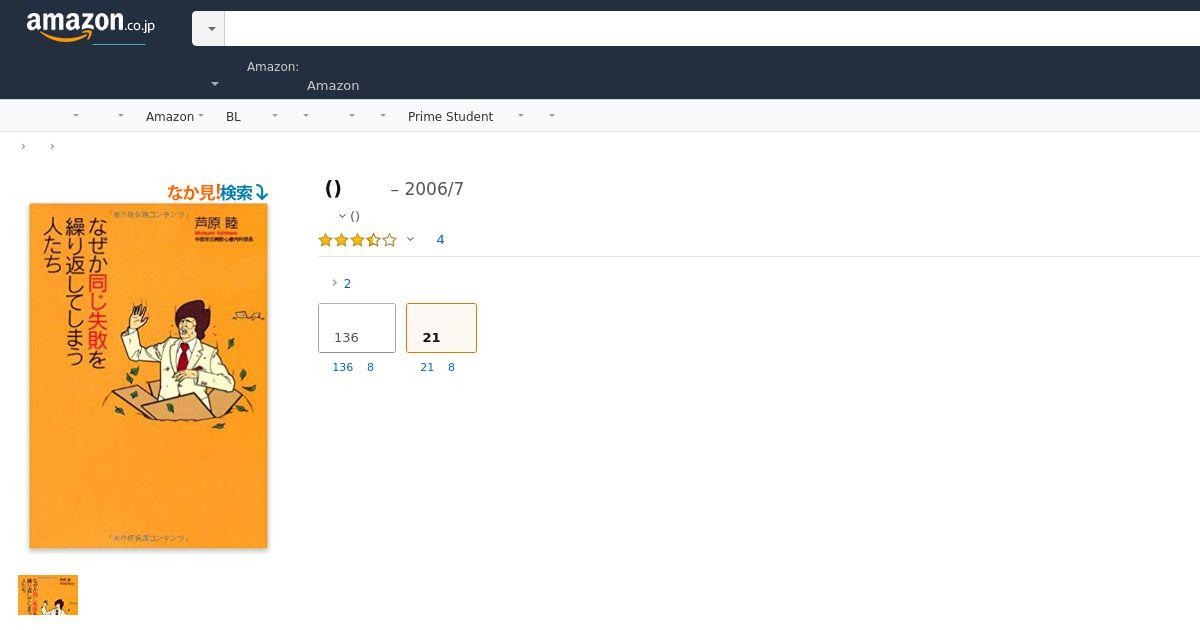Open the blue 136 offer link
Viewport: 1200px width, 630px height.
(x=342, y=367)
